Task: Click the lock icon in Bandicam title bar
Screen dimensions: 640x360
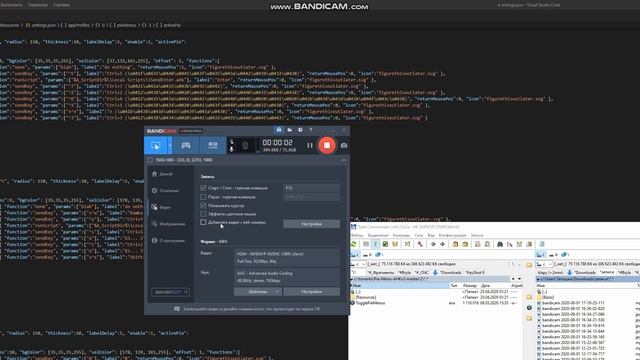Action: (x=279, y=130)
